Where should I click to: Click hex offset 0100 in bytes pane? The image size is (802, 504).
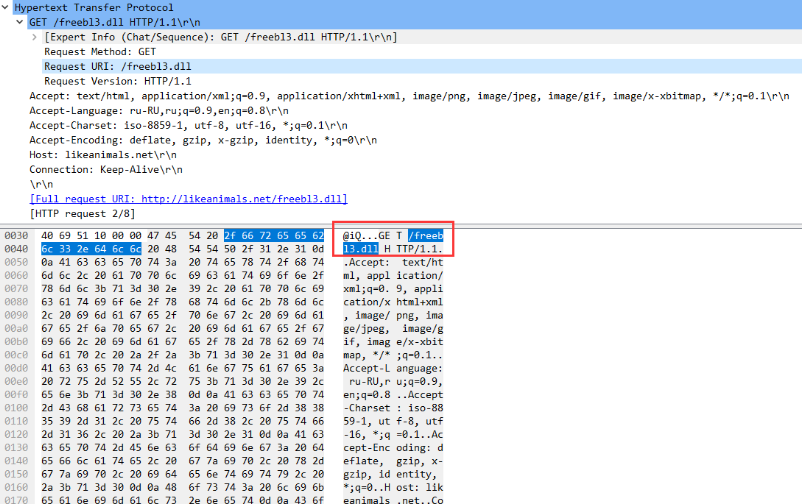[x=16, y=408]
